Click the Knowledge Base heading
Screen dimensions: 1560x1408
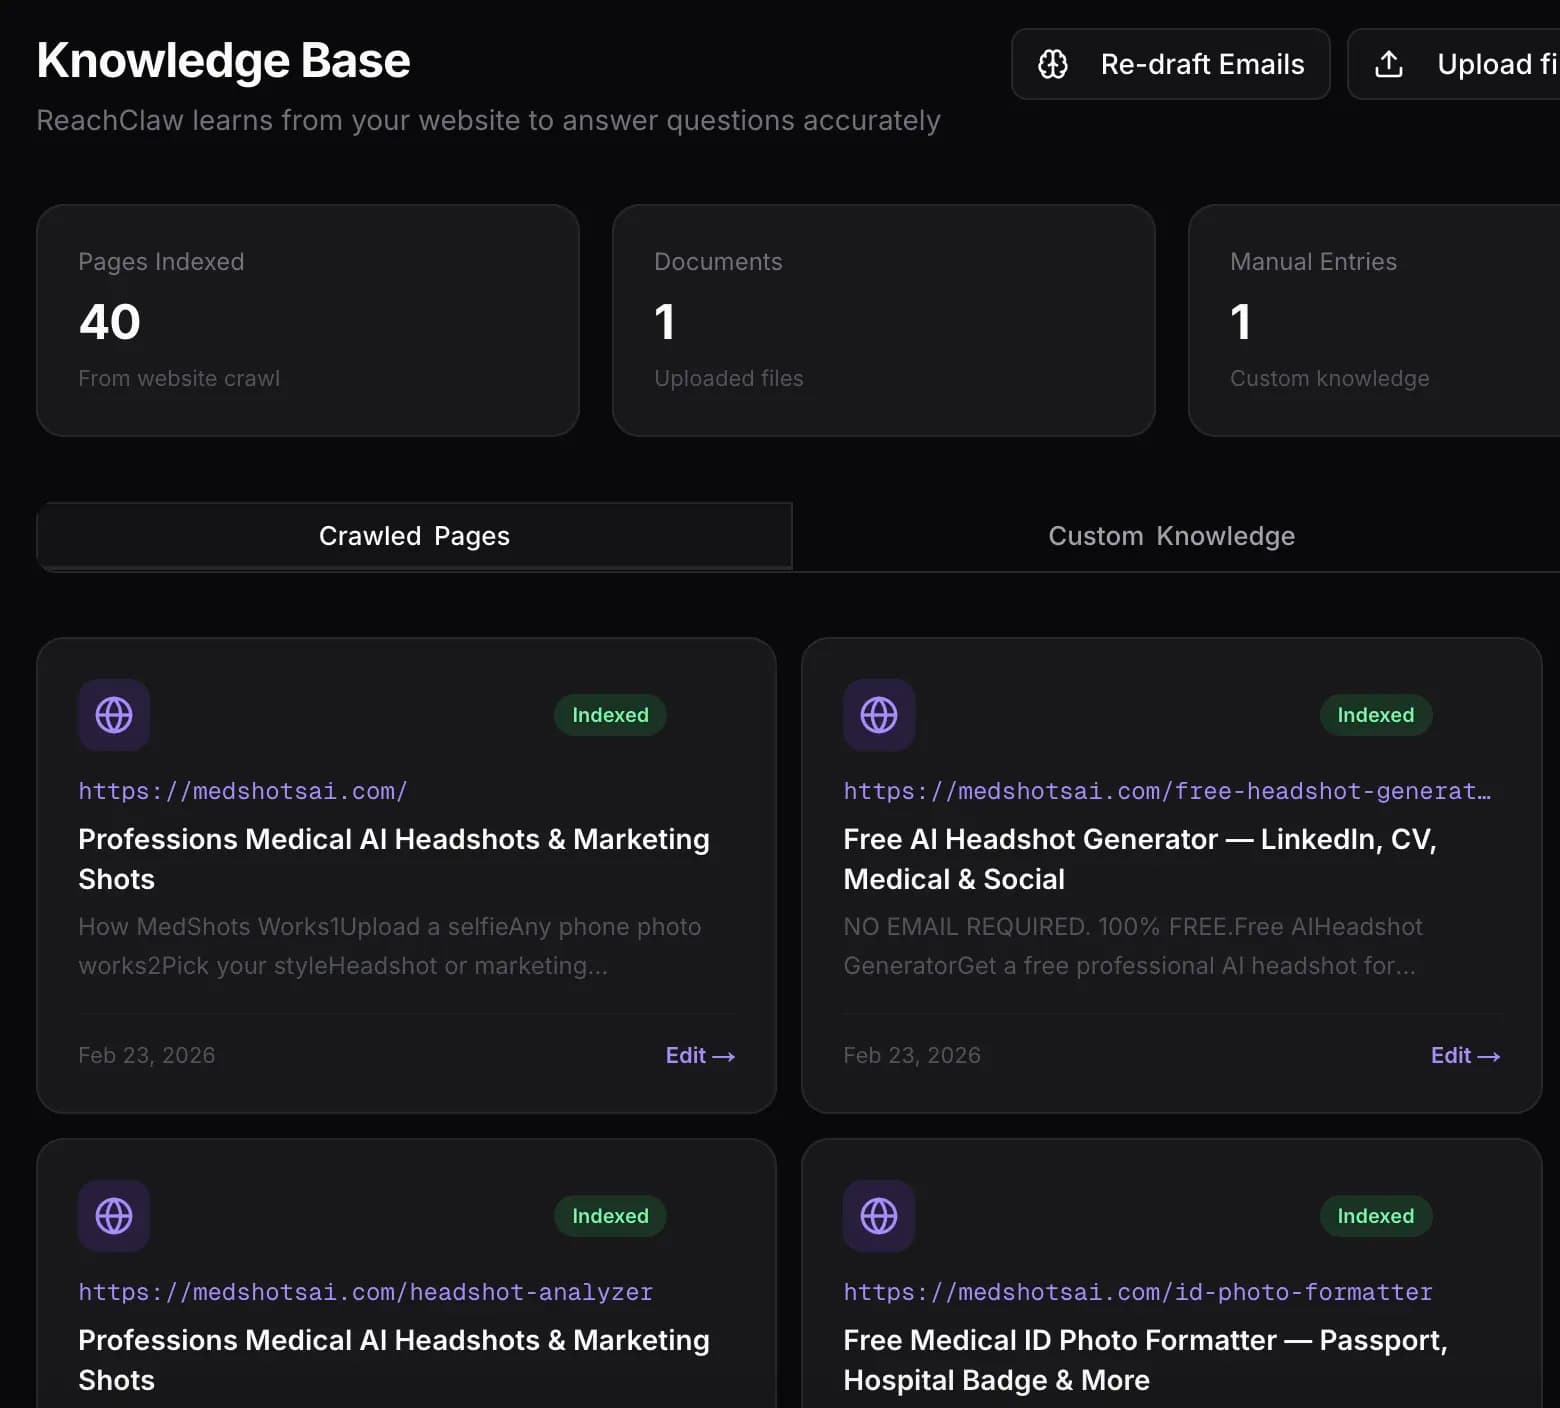[223, 60]
